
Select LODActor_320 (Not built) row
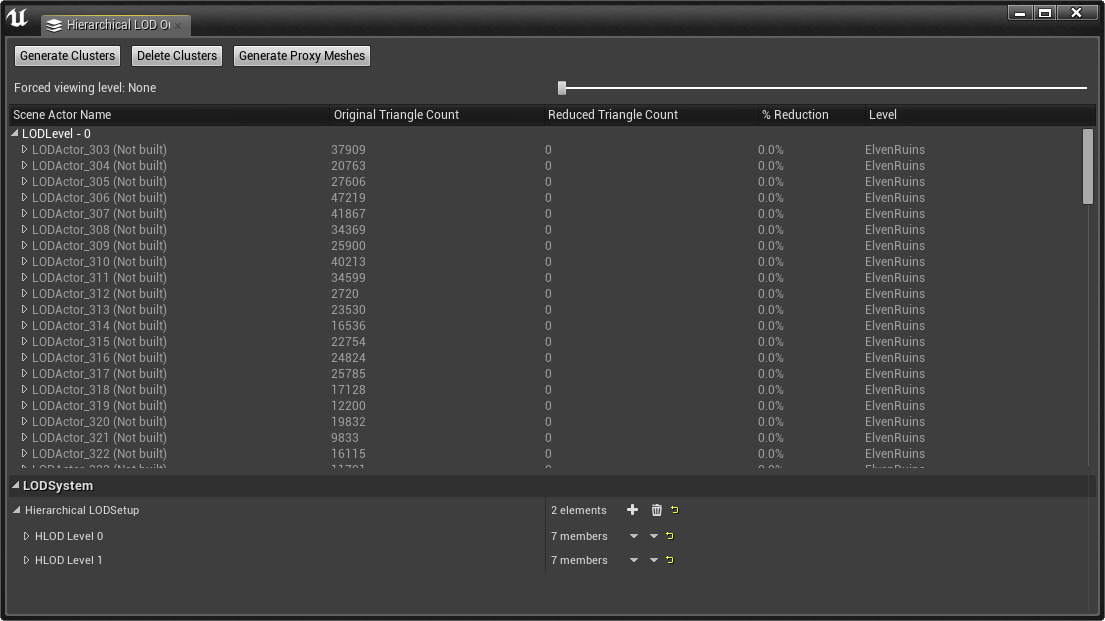coord(545,422)
